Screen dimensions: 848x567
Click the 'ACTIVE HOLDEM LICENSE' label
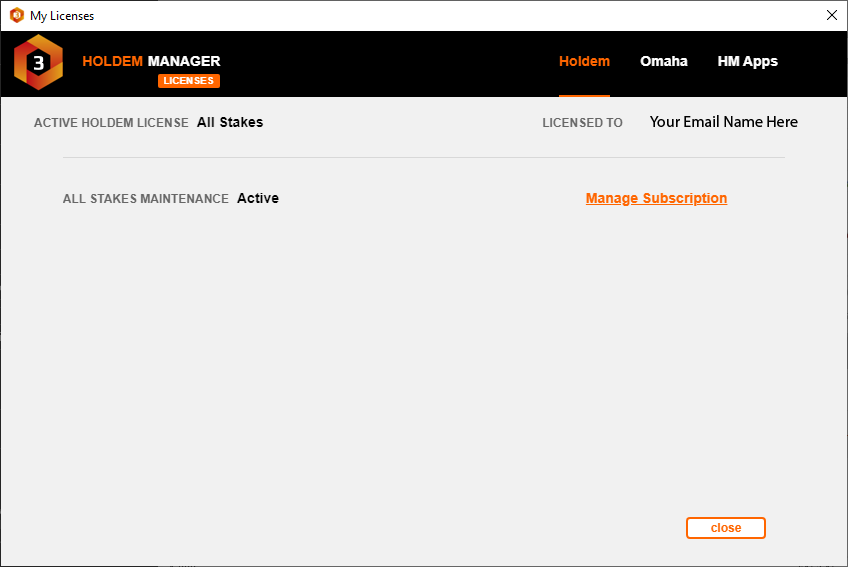coord(111,123)
